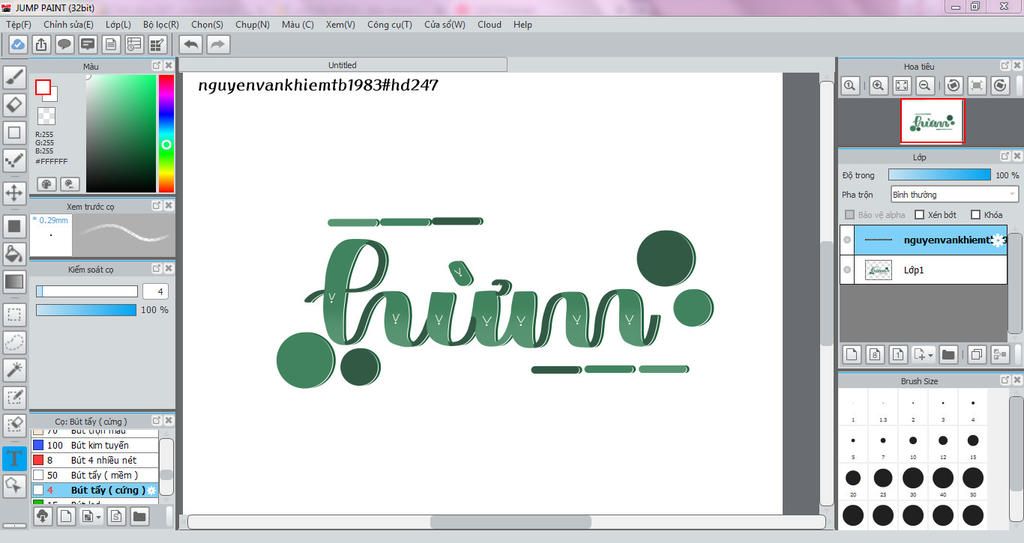This screenshot has width=1024, height=543.
Task: Click the layer folder icon in Layer panel
Action: click(948, 354)
